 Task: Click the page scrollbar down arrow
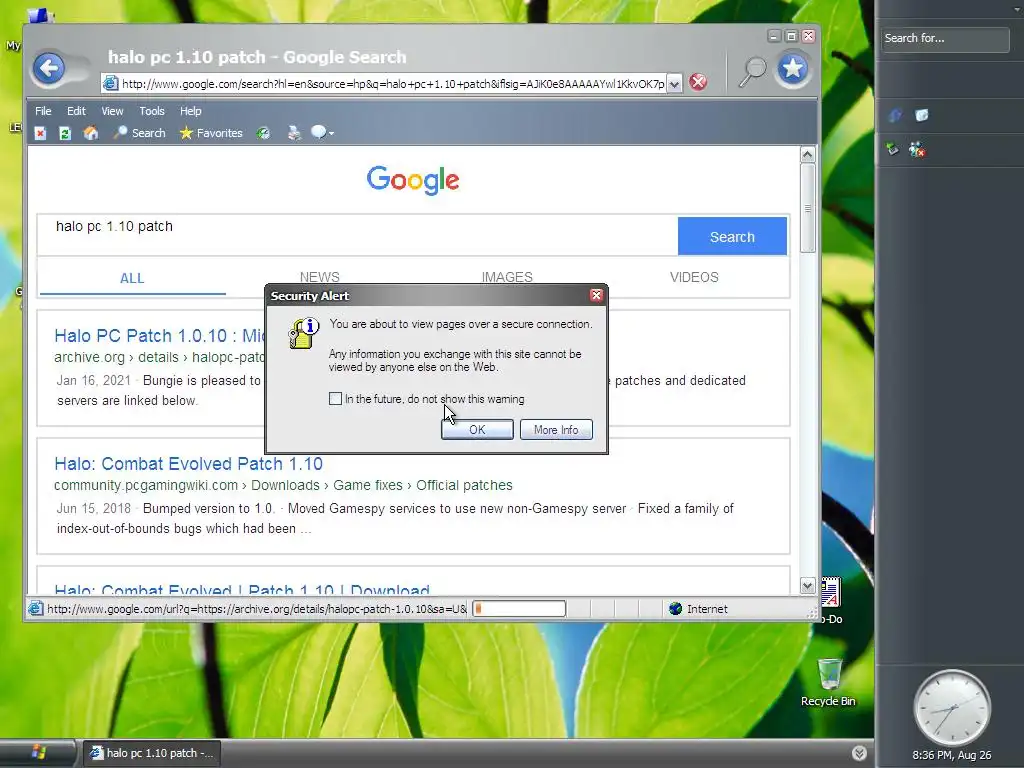coord(807,586)
